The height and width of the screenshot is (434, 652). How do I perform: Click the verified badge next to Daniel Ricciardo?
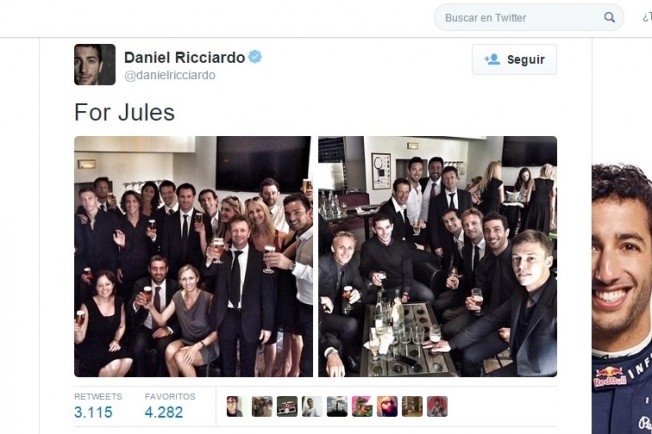click(x=255, y=57)
